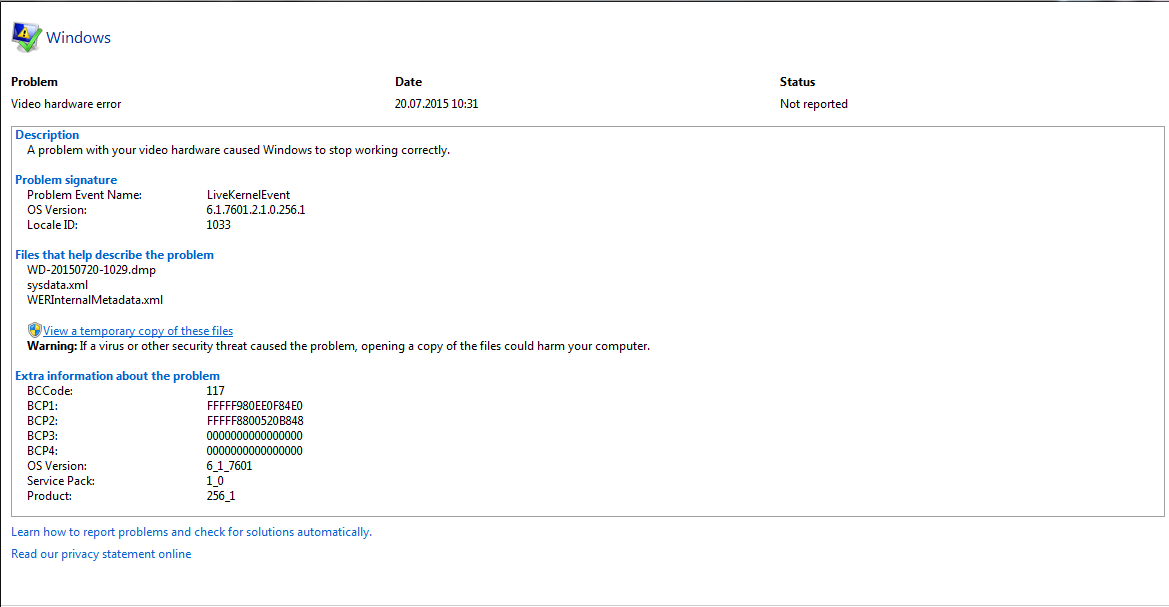Select Product value '256_1'
Viewport: 1169px width, 607px height.
click(221, 496)
